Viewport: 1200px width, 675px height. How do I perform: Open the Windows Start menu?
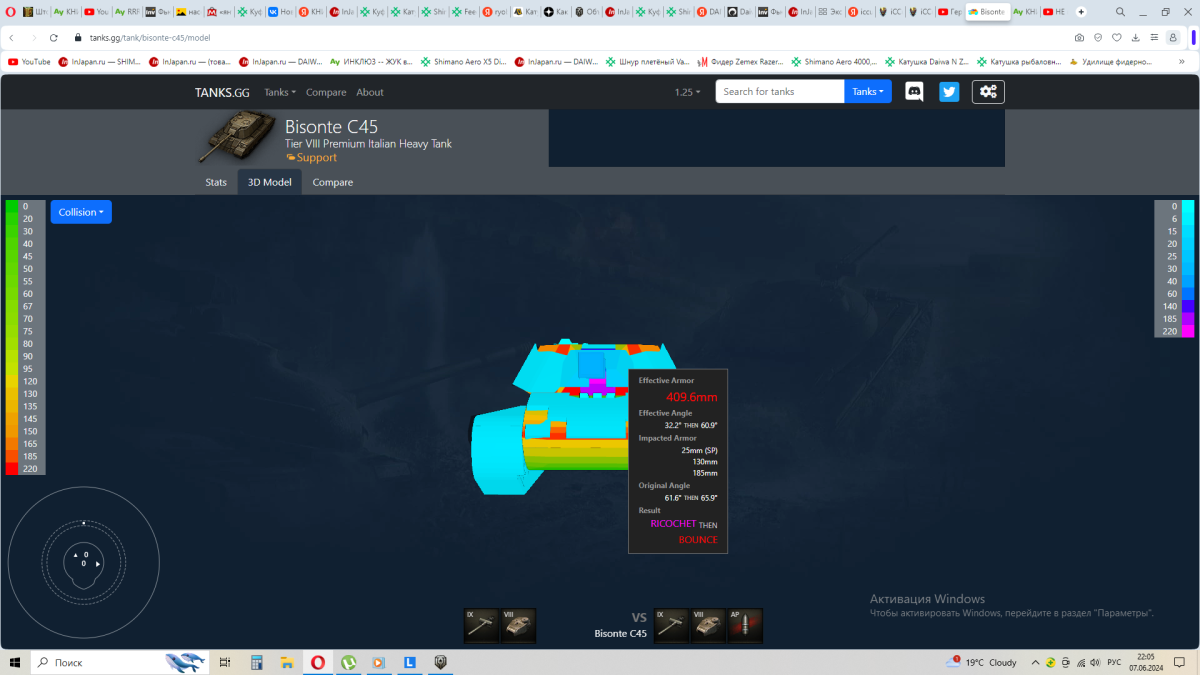[x=15, y=662]
